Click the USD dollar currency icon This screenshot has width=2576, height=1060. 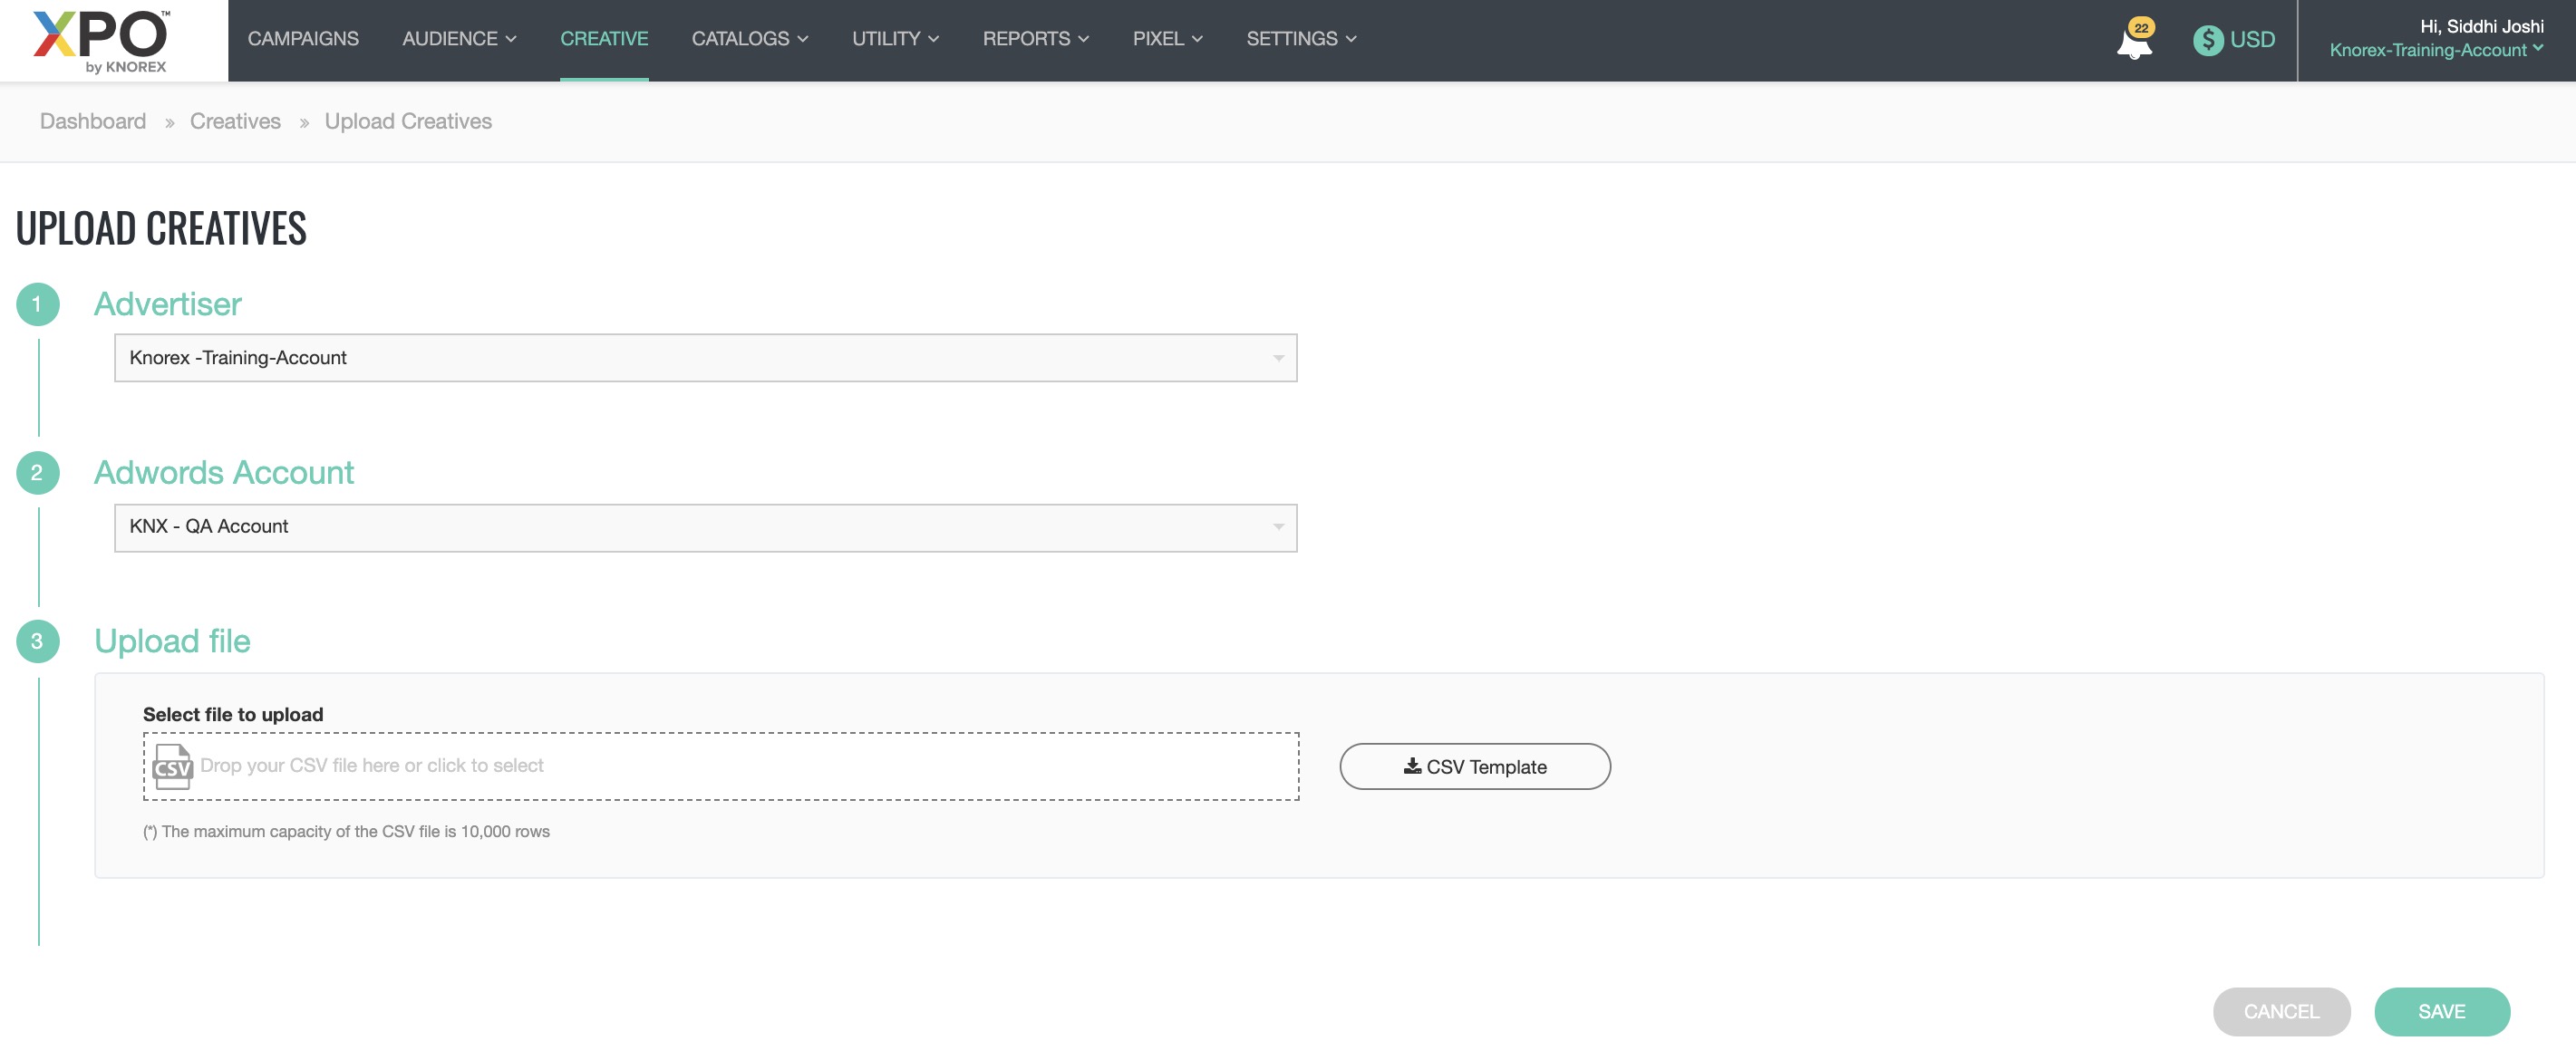pyautogui.click(x=2207, y=40)
